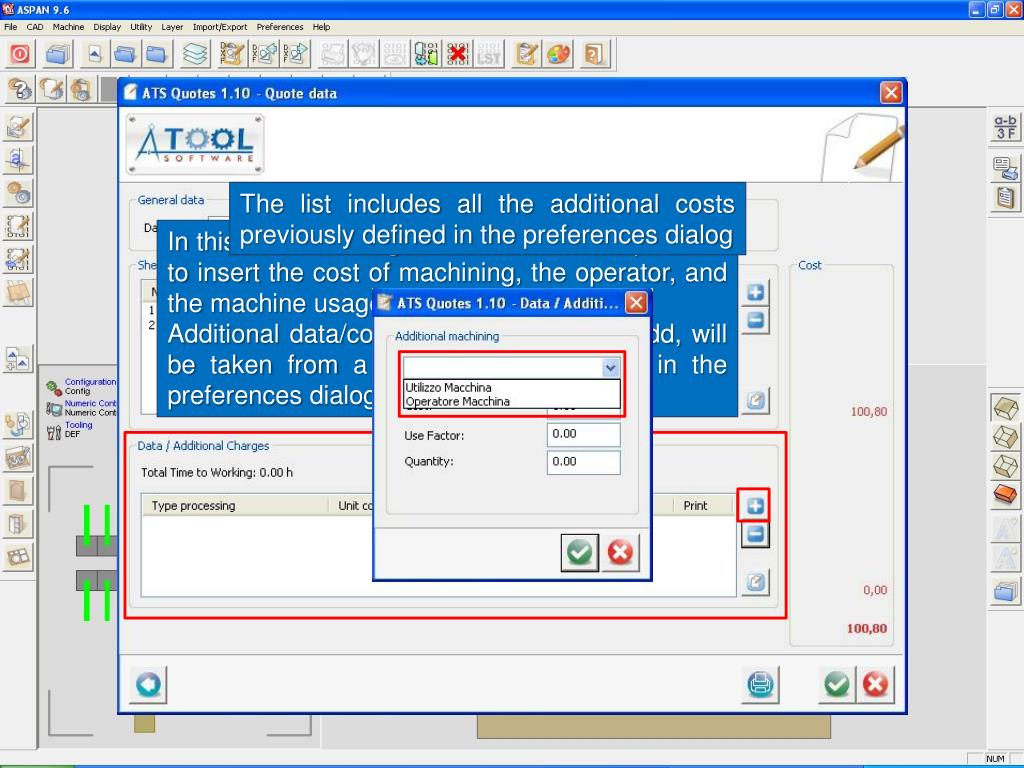
Task: Open the color palette toolbar icon
Action: coord(558,54)
